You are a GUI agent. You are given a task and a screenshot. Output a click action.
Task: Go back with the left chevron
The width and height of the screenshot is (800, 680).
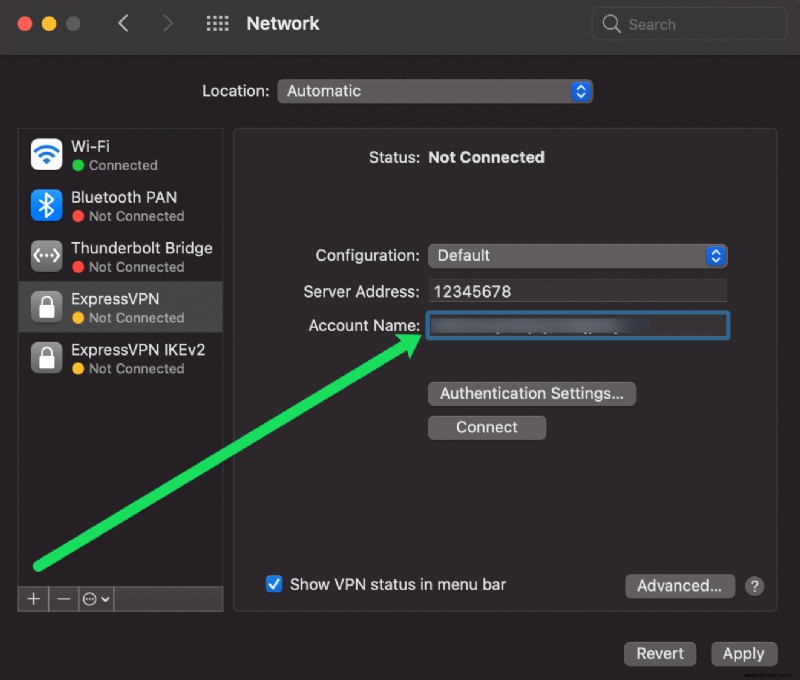click(123, 23)
